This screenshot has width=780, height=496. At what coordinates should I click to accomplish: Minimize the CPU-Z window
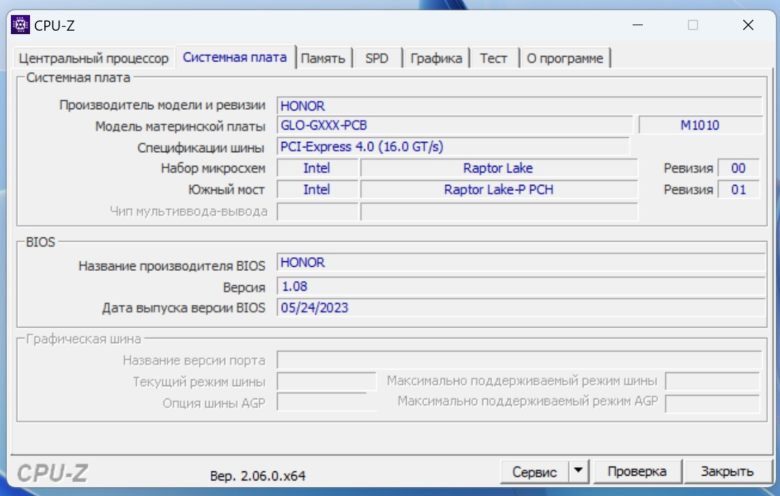[638, 25]
